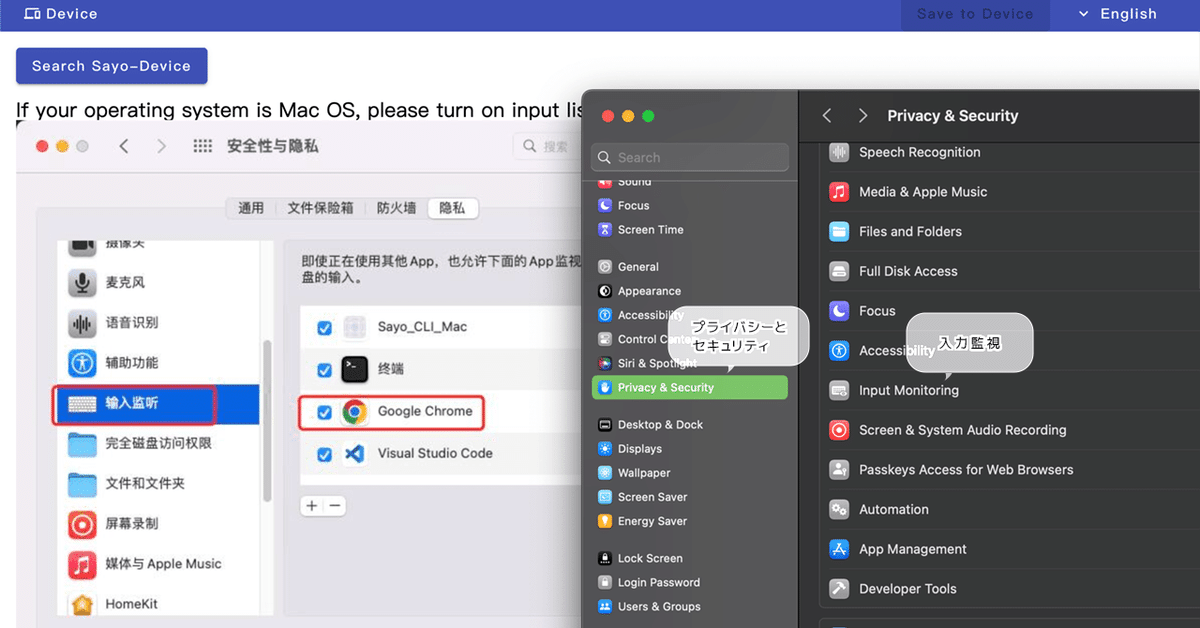Navigate back in Privacy & Security pane
1200x628 pixels.
click(827, 116)
